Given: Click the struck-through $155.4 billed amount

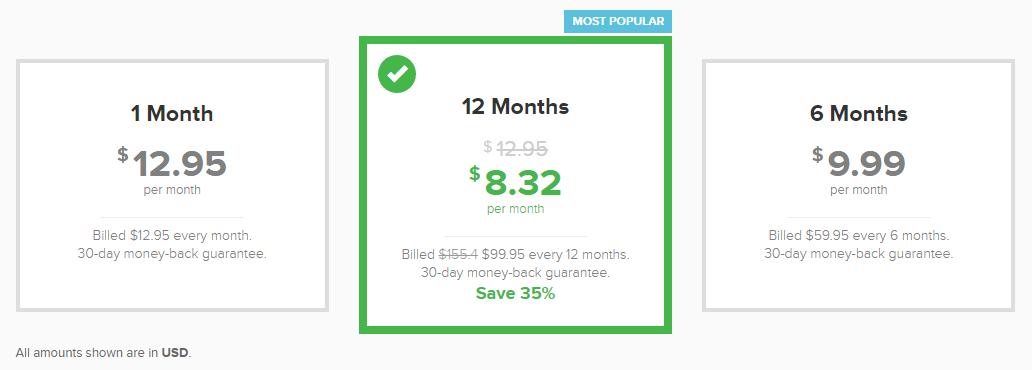Looking at the screenshot, I should coord(459,254).
